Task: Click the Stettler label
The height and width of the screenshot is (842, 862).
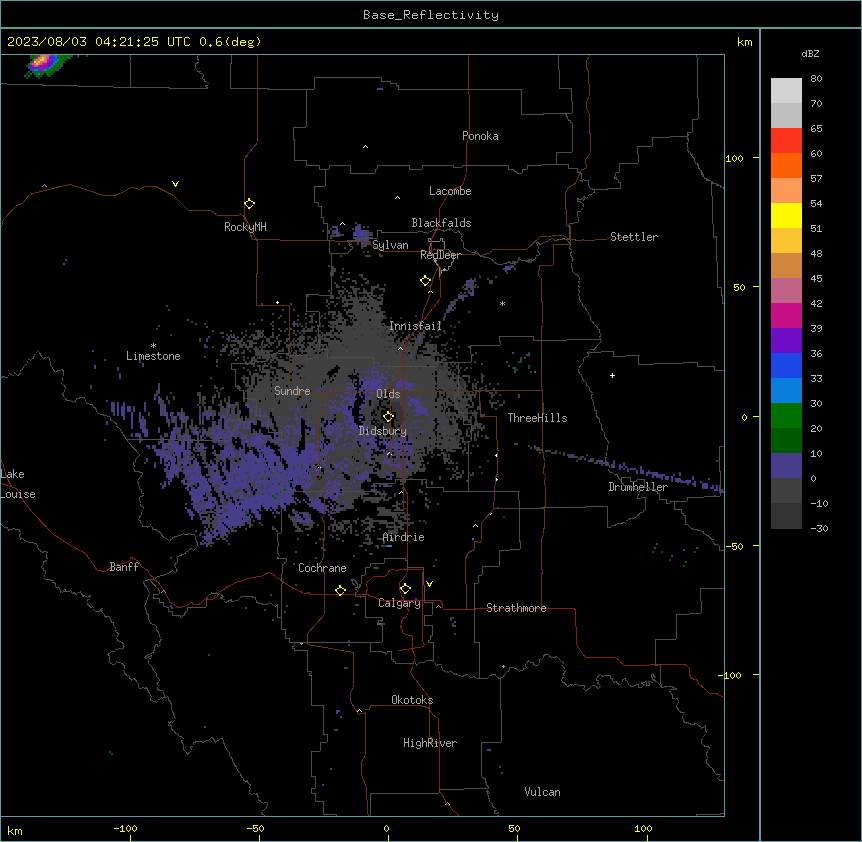Action: (x=634, y=237)
